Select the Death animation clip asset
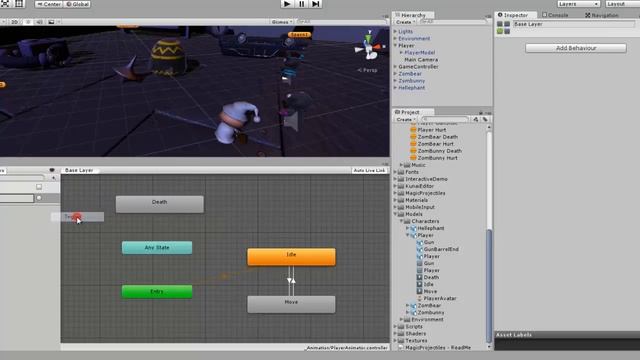This screenshot has width=640, height=360. (x=428, y=277)
